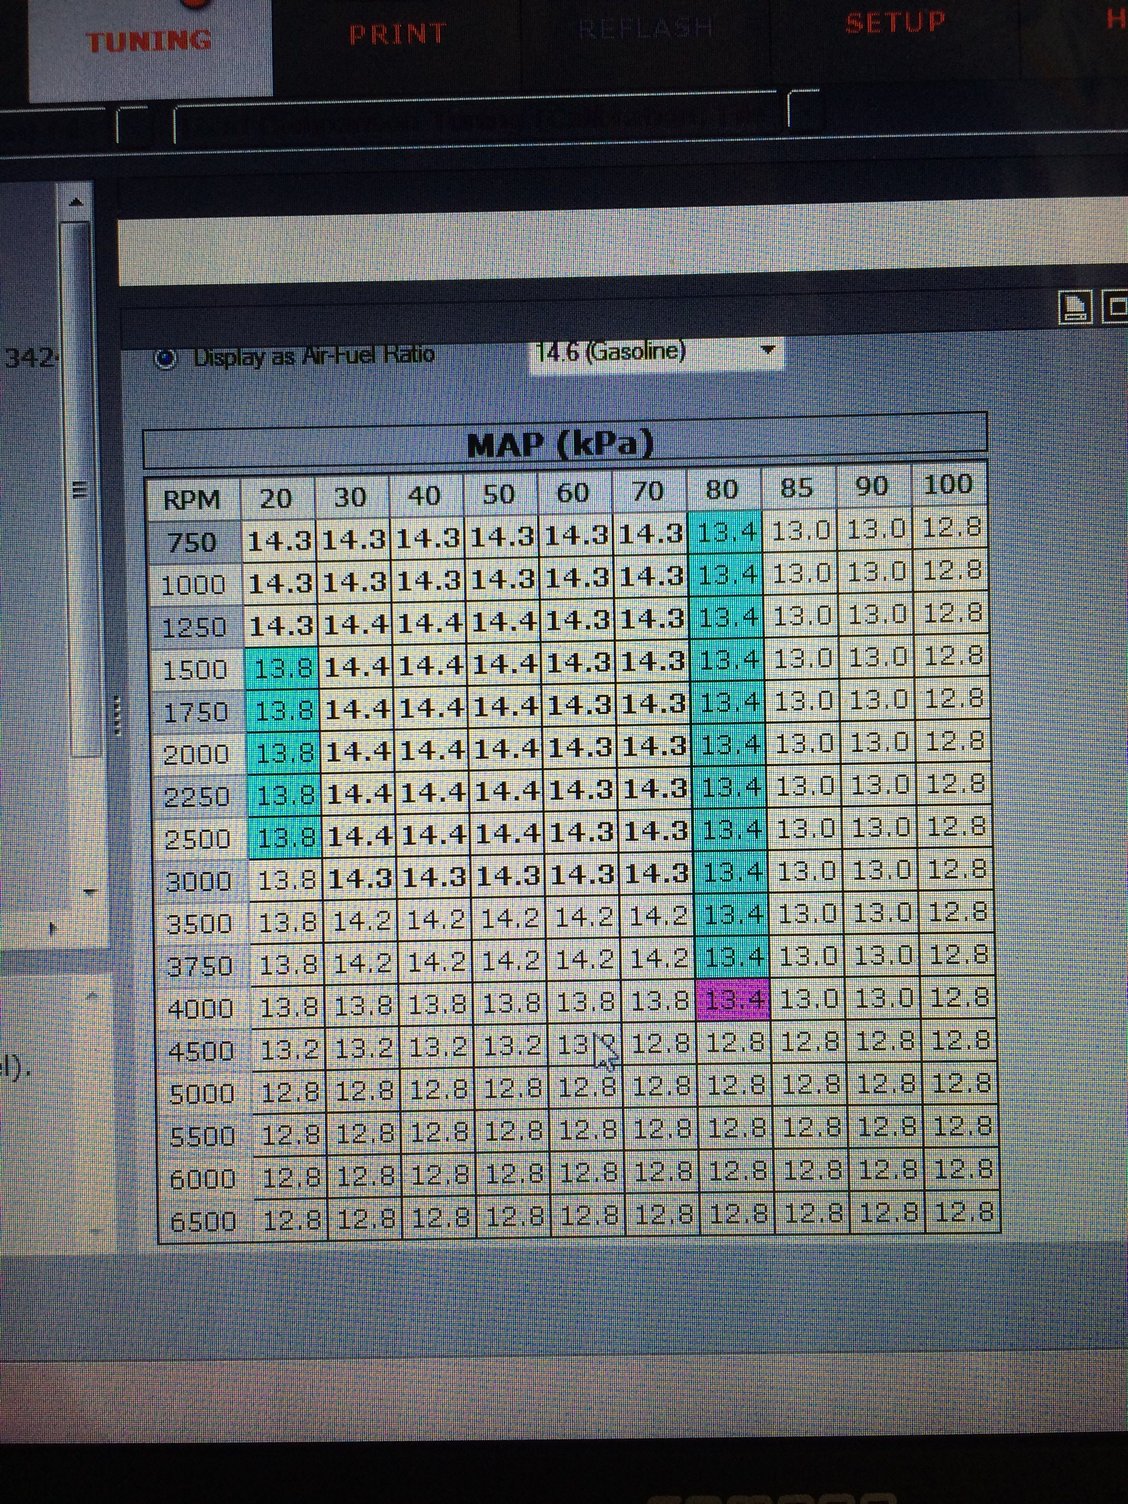Click the RPM corner header cell
The image size is (1128, 1504).
[192, 499]
